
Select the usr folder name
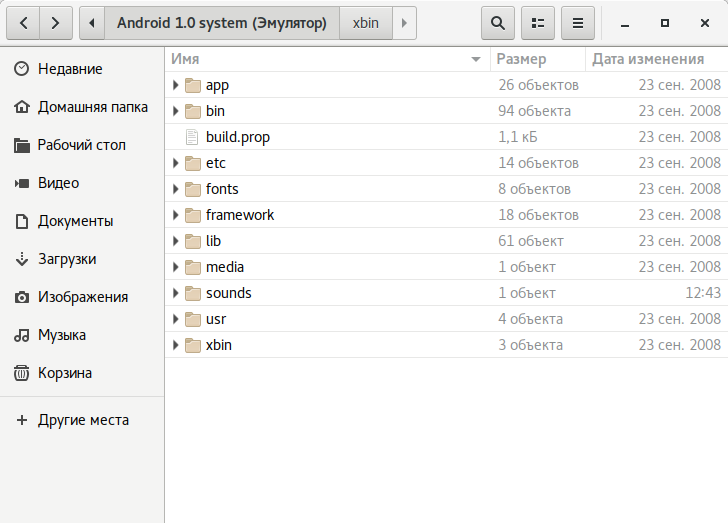tap(216, 319)
